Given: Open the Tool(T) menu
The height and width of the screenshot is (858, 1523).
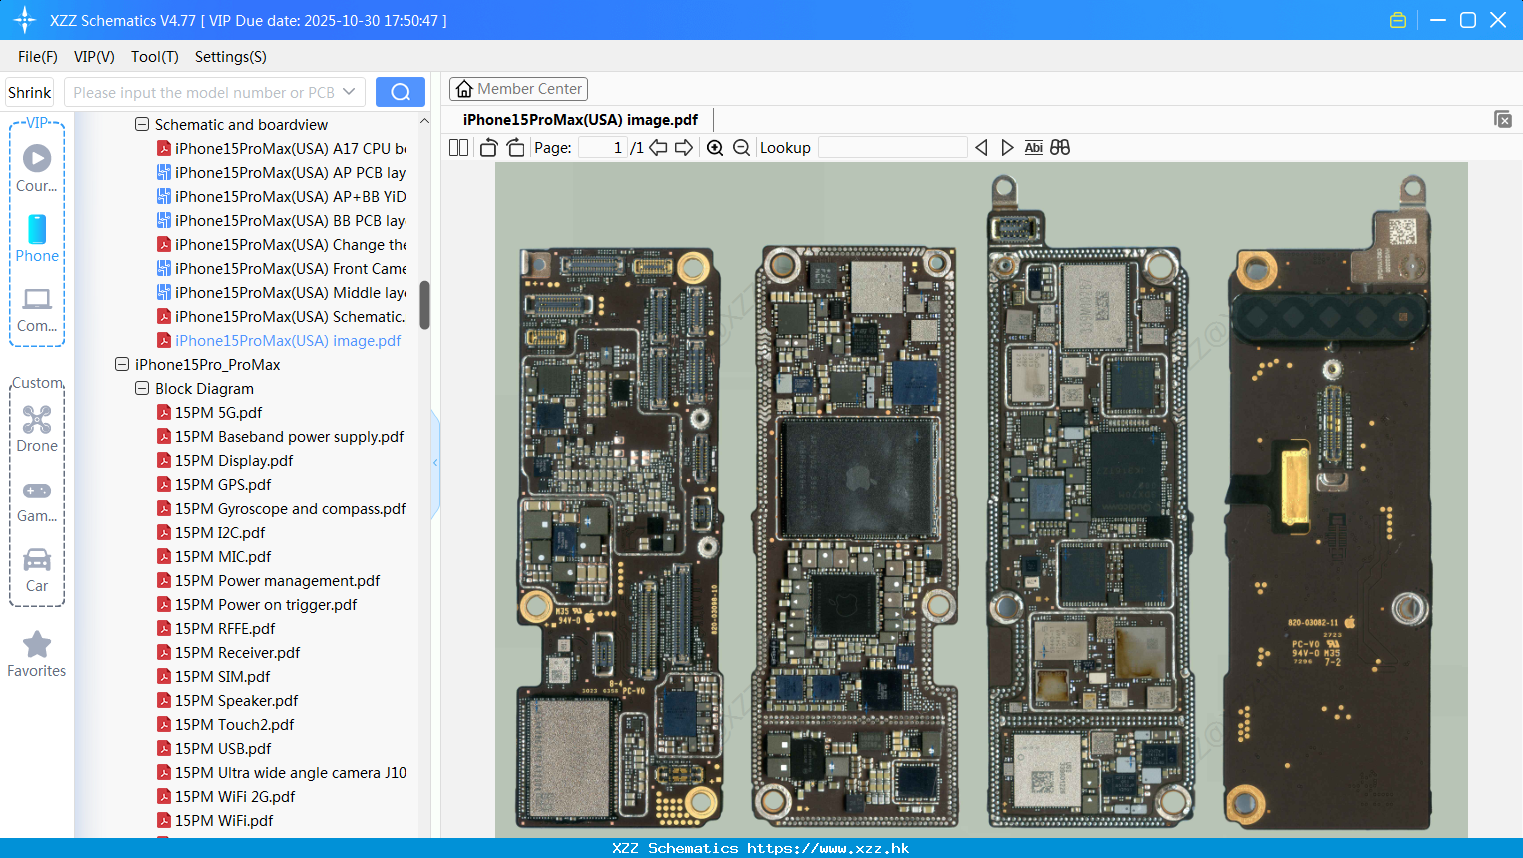Looking at the screenshot, I should [x=155, y=56].
